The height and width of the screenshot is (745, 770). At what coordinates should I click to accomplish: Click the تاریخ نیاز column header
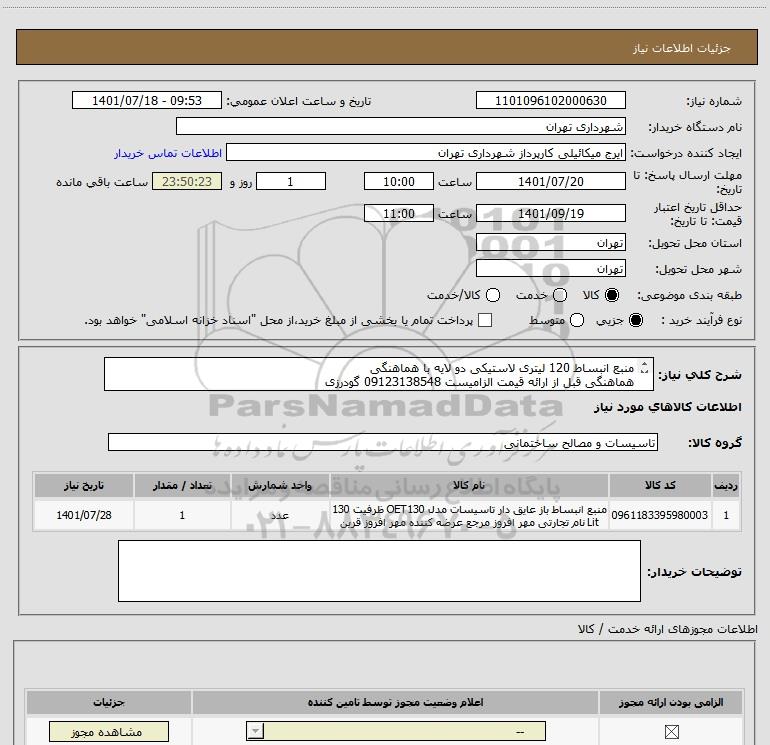83,485
